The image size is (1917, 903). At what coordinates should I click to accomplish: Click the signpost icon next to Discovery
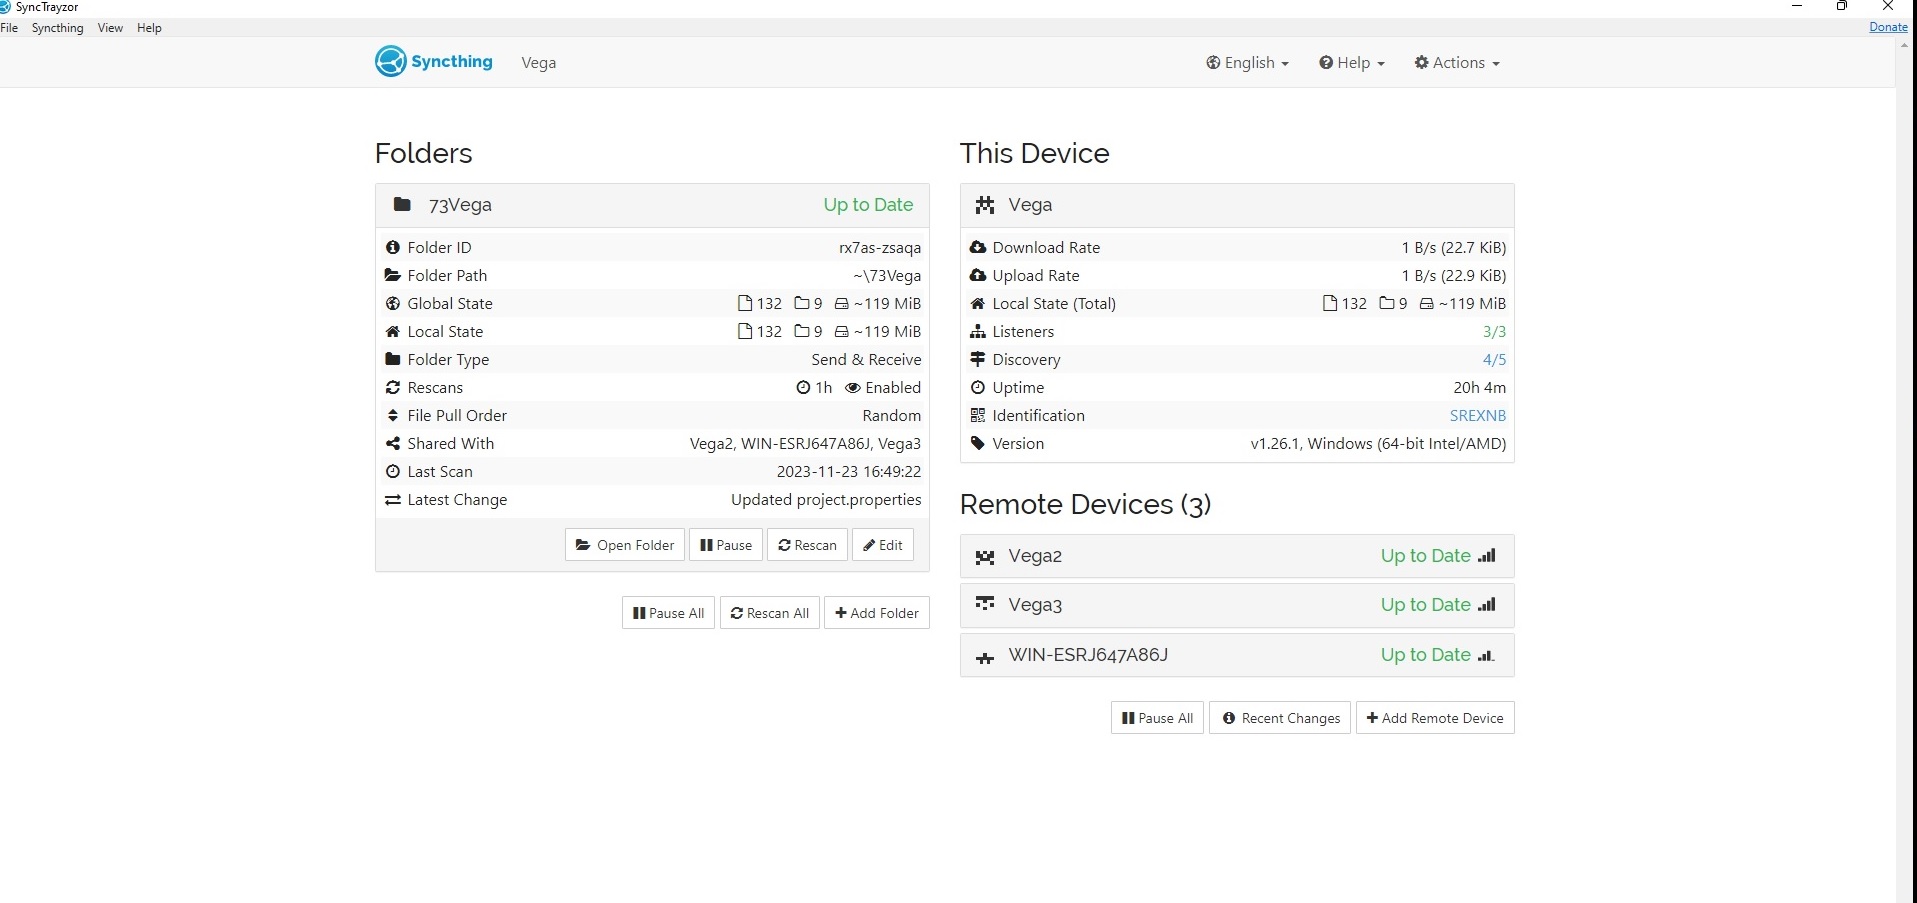978,359
